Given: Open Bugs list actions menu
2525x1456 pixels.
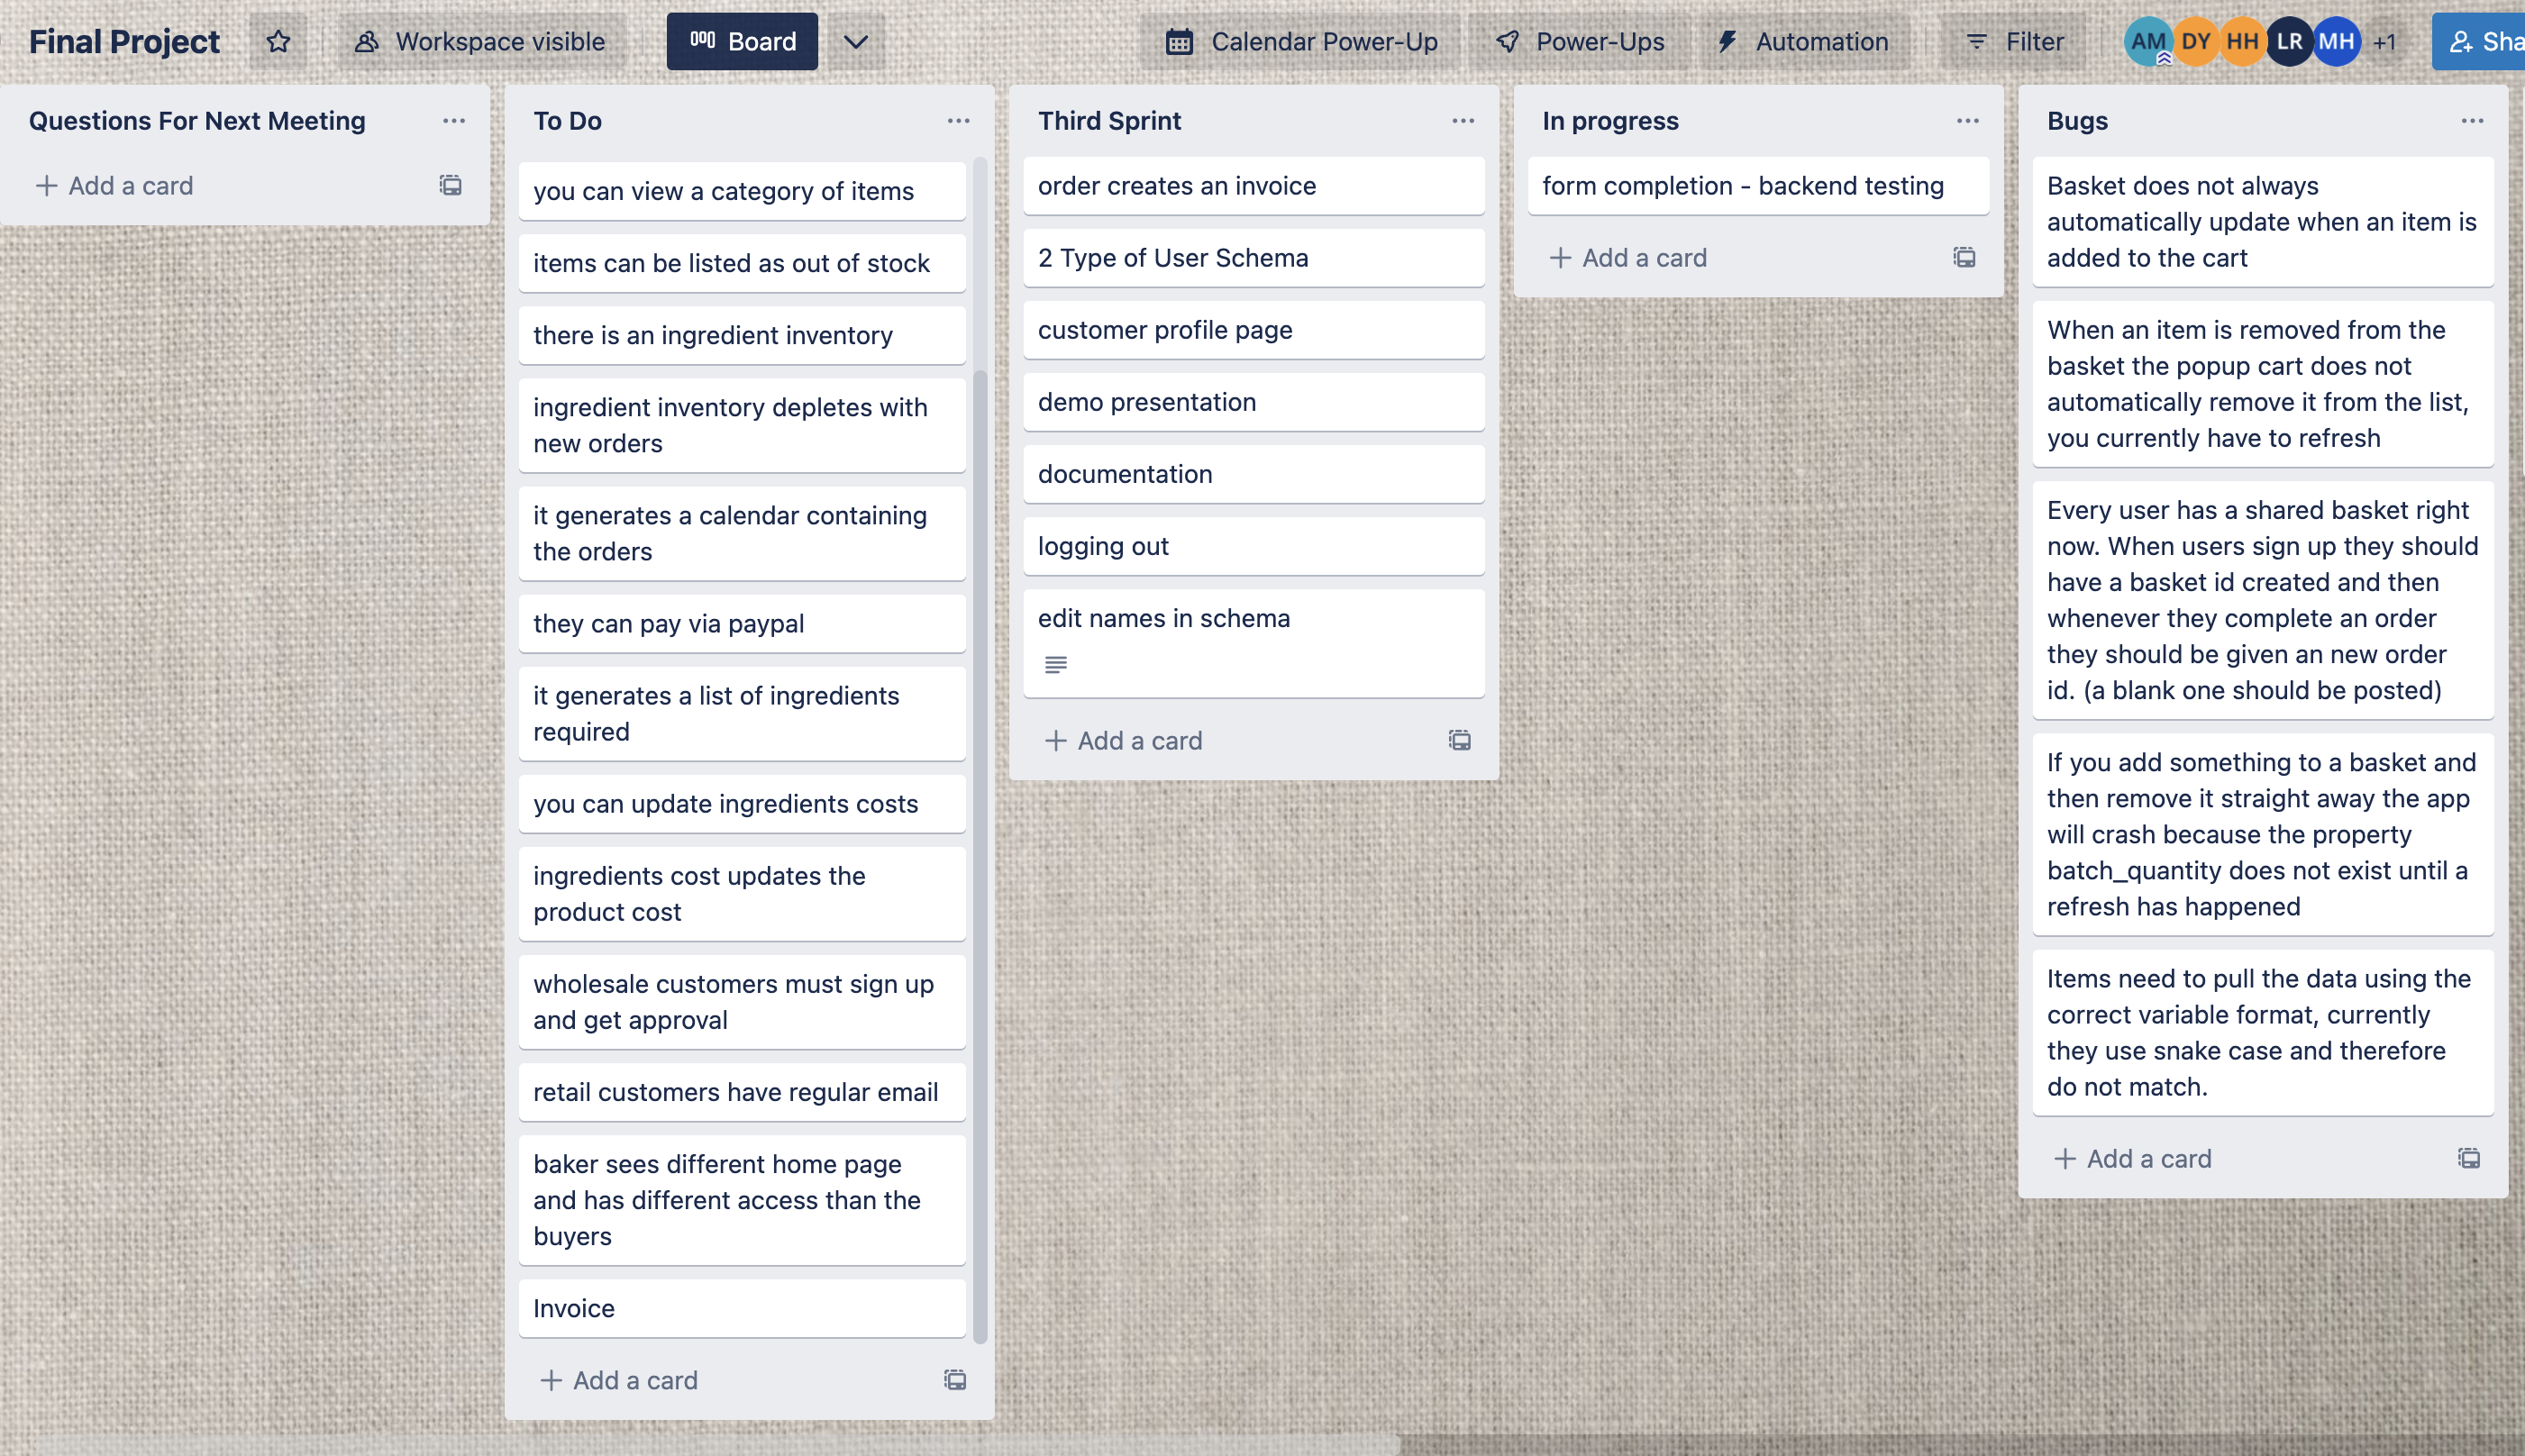Looking at the screenshot, I should [x=2473, y=121].
